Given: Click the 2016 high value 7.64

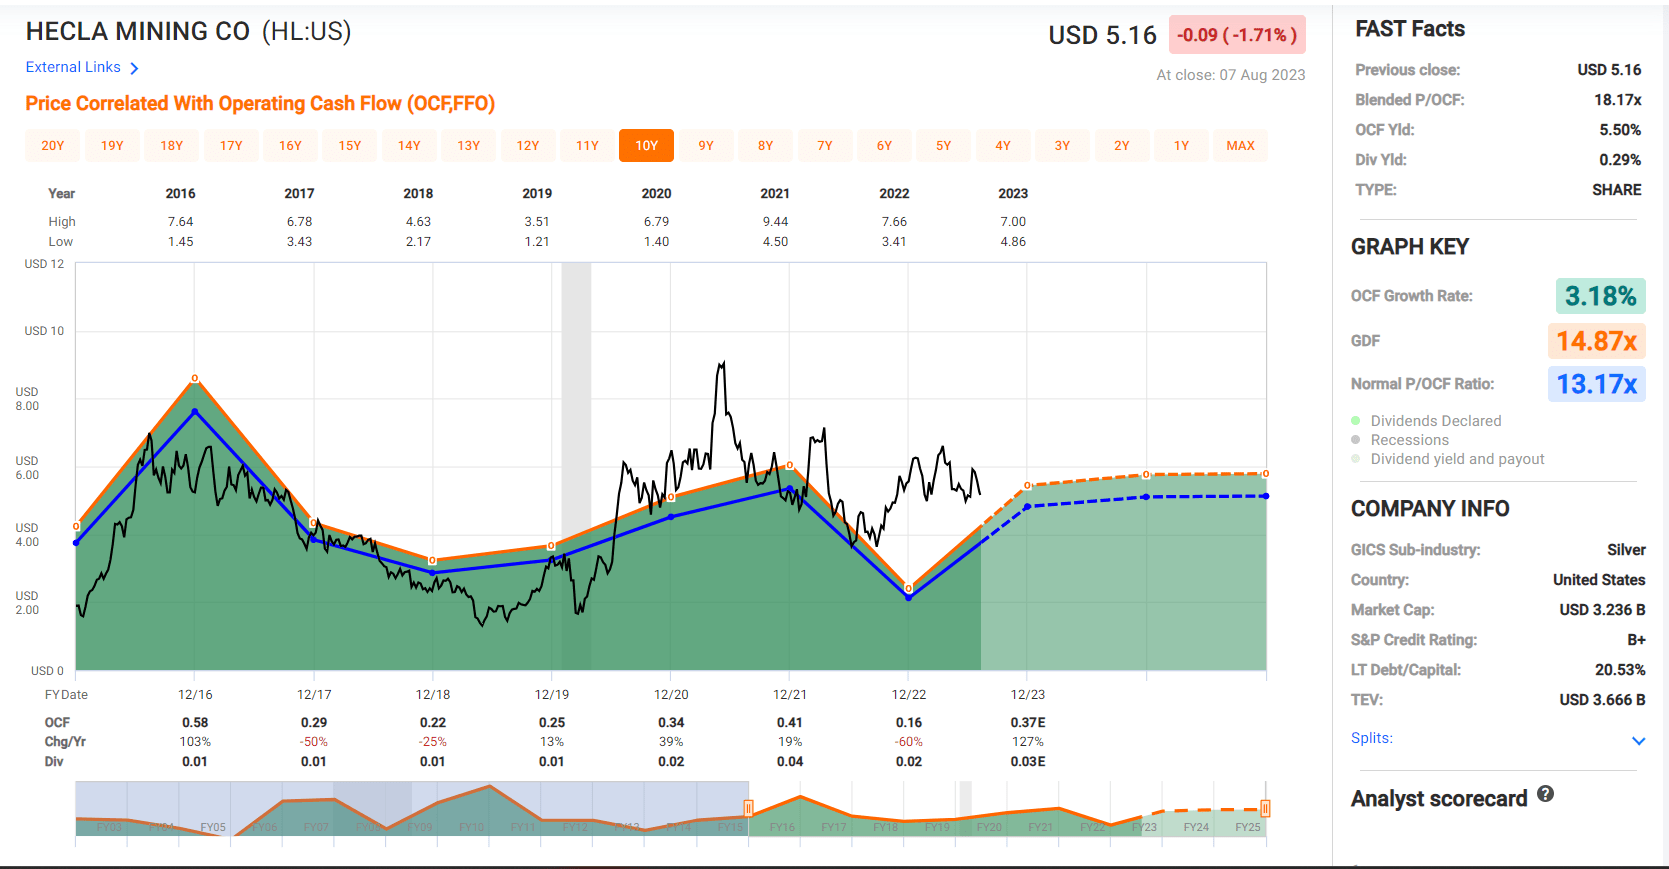Looking at the screenshot, I should point(181,222).
